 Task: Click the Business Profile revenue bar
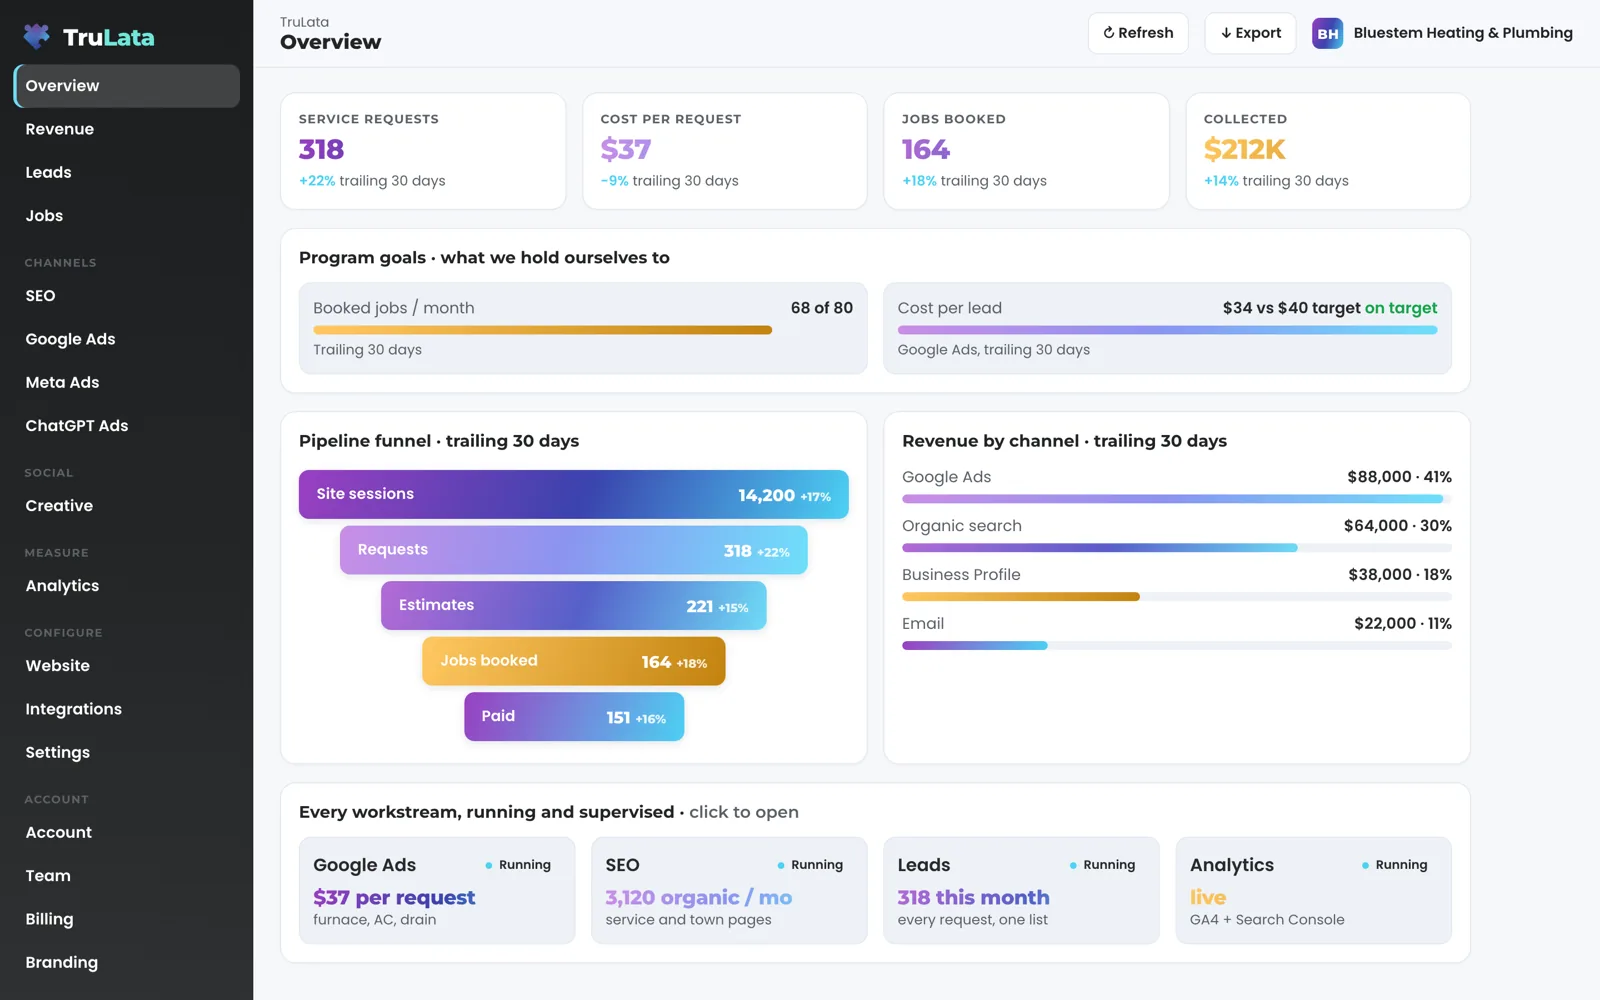pos(1177,597)
